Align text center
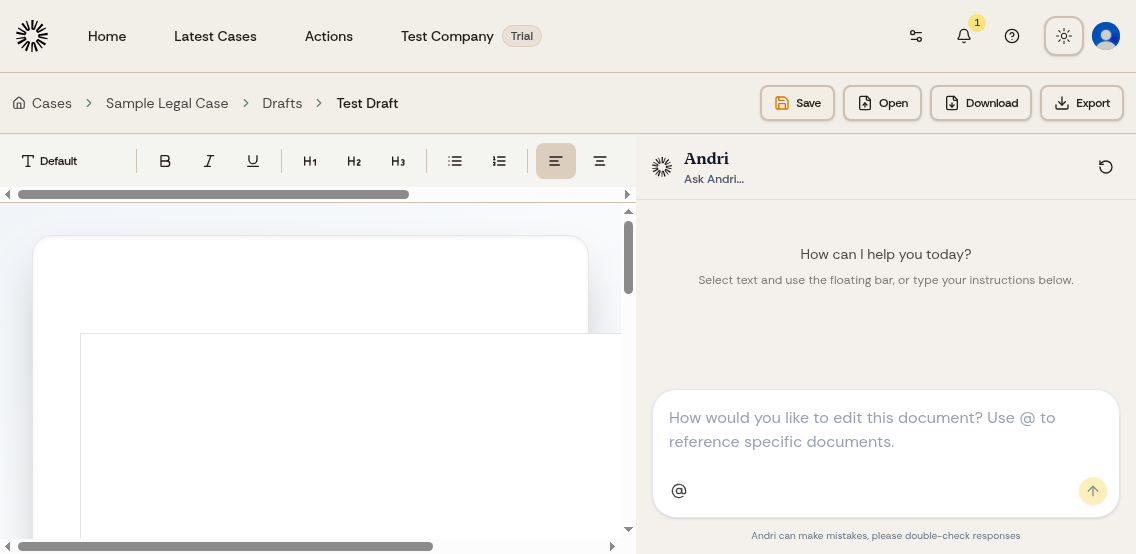 tap(600, 161)
